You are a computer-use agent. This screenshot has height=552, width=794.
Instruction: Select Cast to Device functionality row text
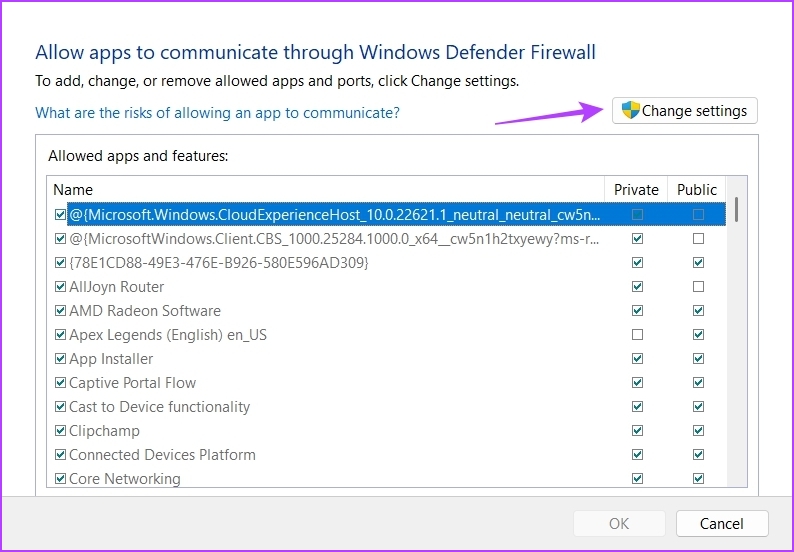click(160, 407)
